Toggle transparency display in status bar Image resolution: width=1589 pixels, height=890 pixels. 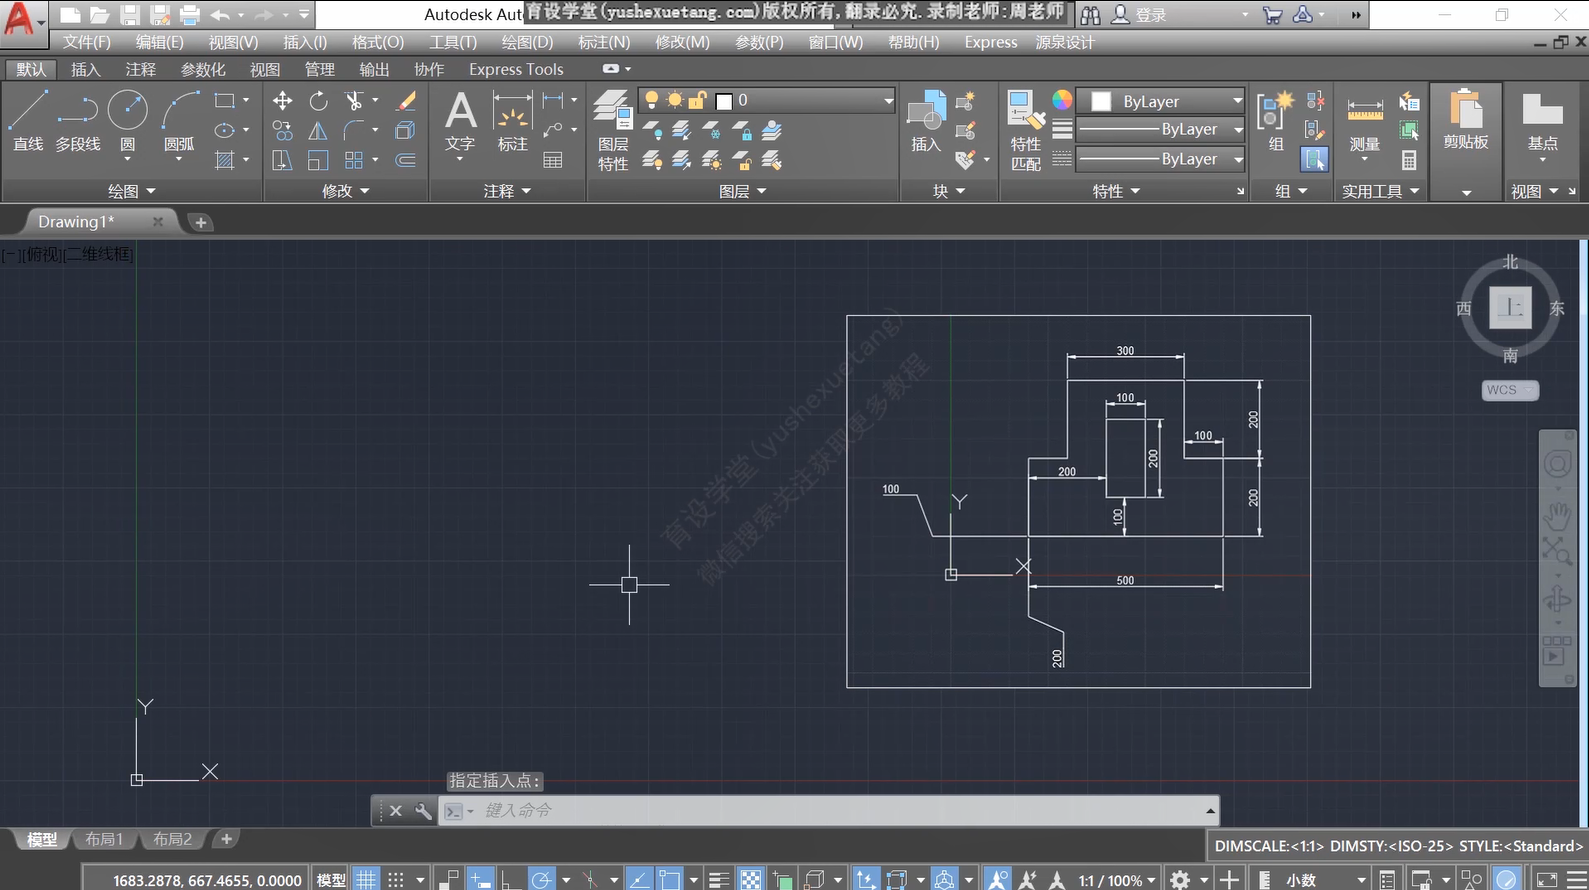(x=750, y=880)
